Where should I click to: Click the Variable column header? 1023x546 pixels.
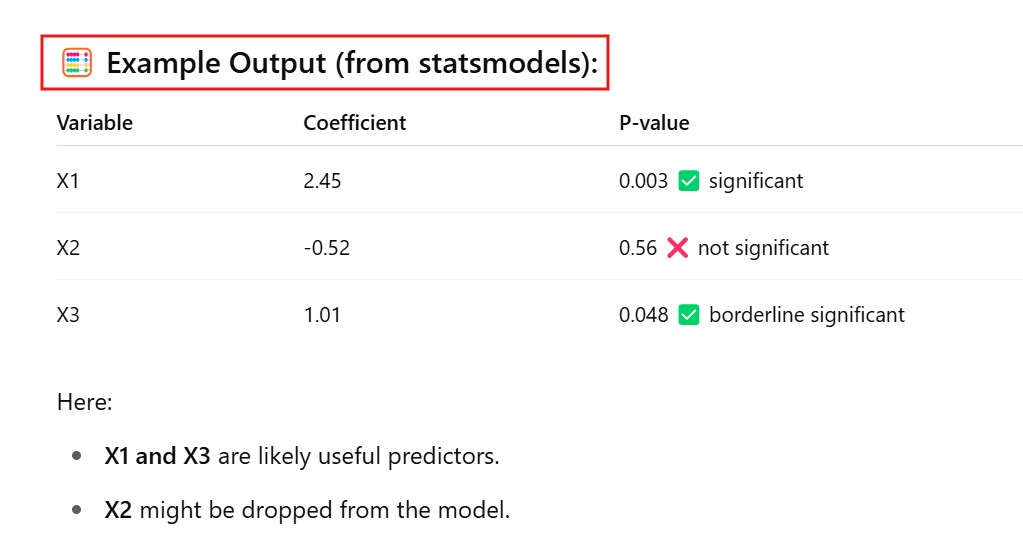click(95, 123)
